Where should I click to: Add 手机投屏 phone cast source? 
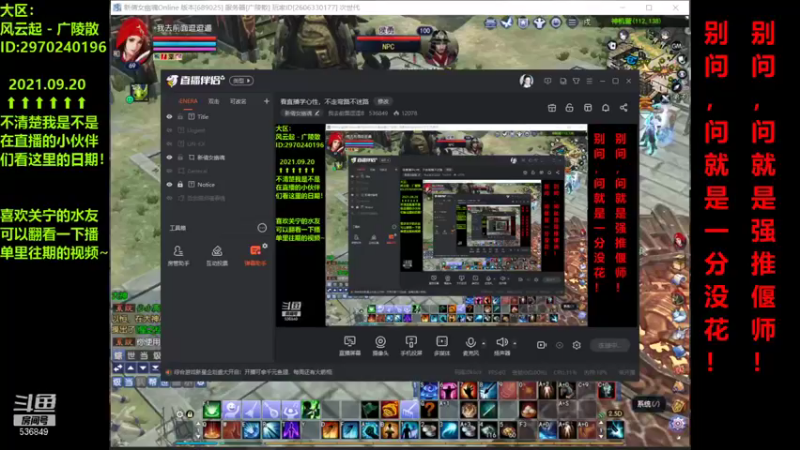(x=411, y=345)
